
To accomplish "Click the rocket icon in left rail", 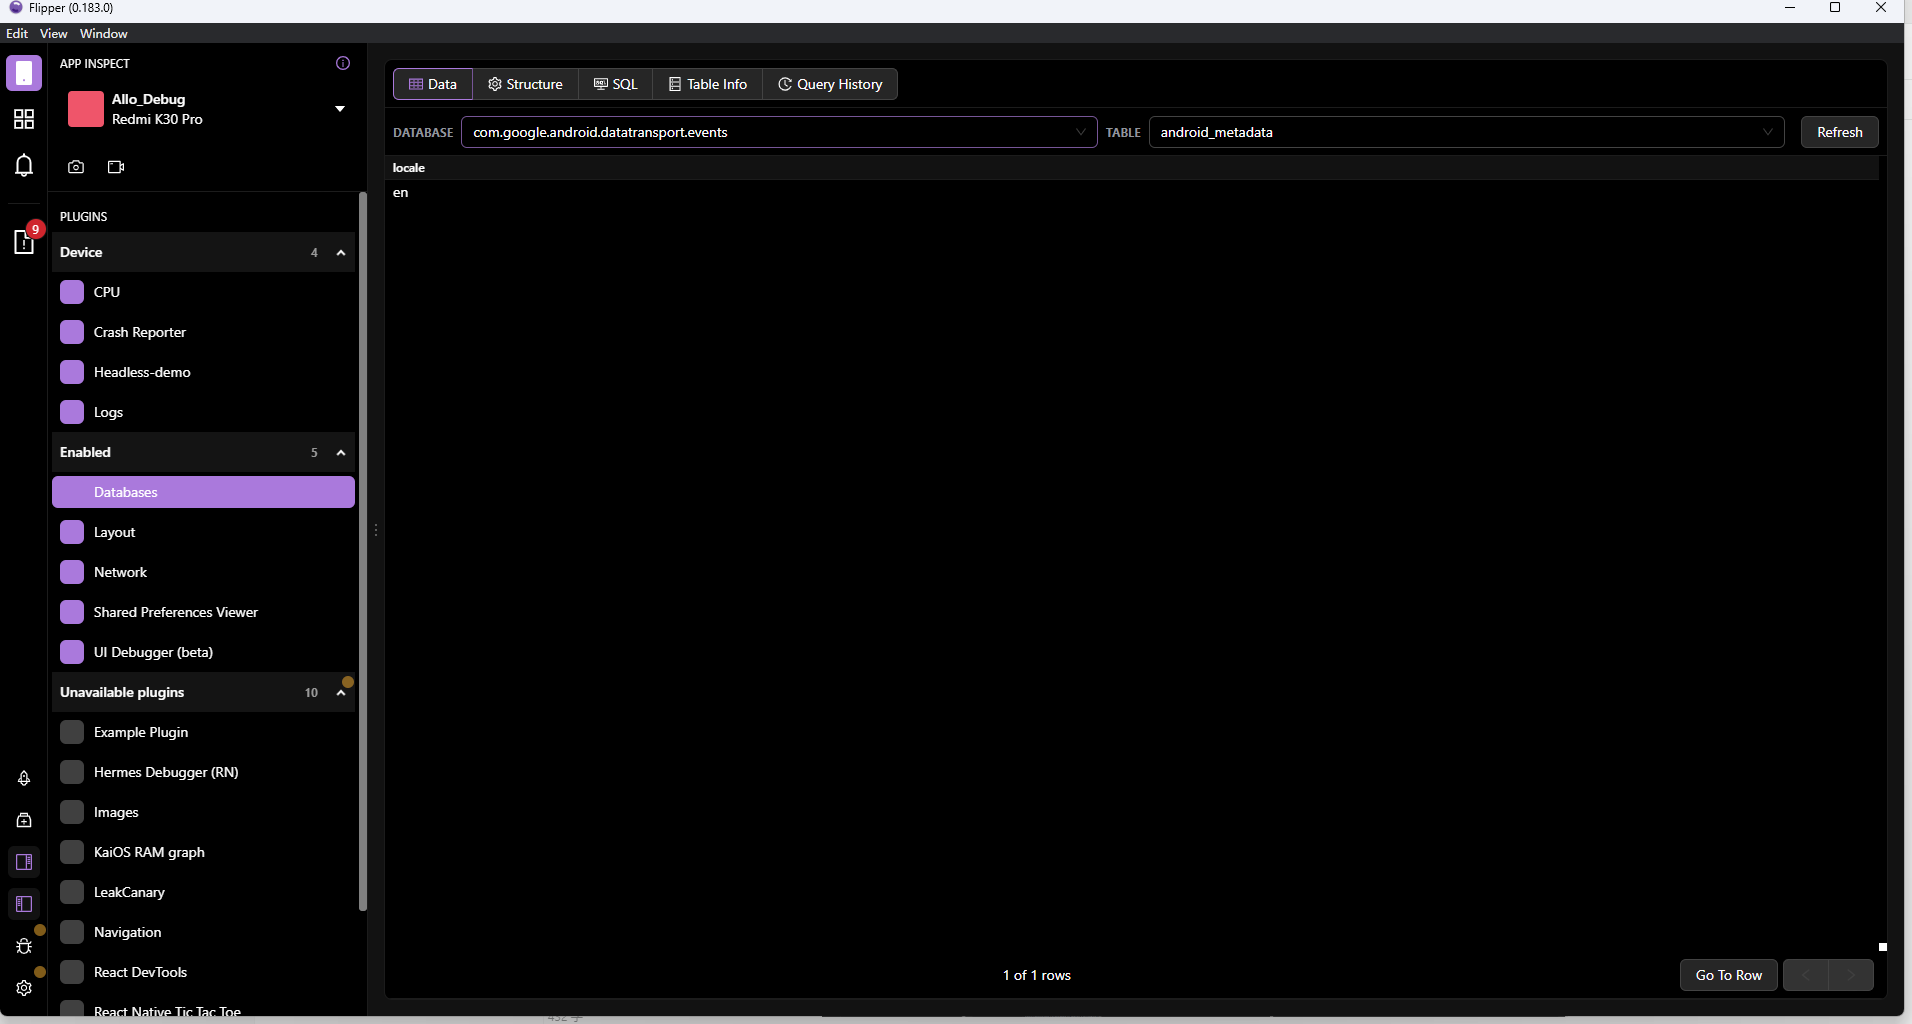I will pyautogui.click(x=24, y=778).
